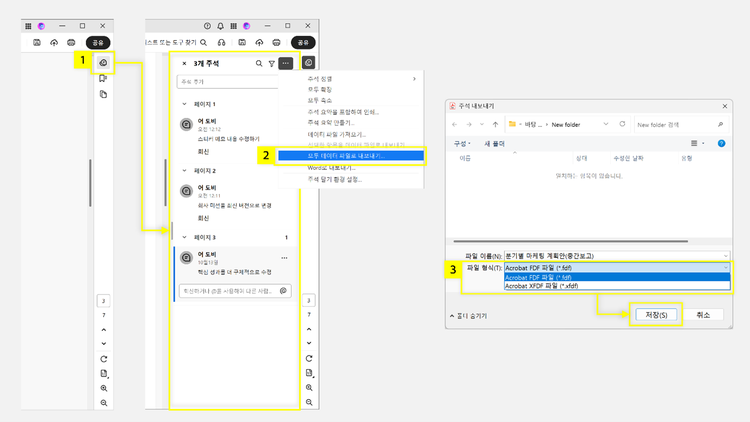Collapse 페이지 1 comment group
Screen dimensions: 750x422
[185, 104]
